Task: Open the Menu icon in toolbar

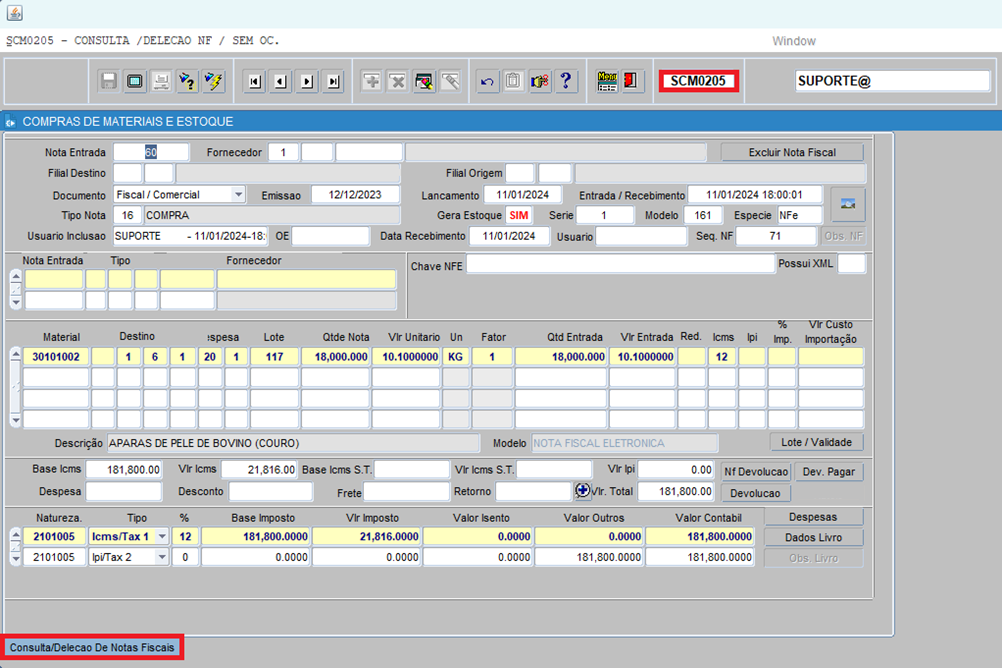Action: point(607,81)
